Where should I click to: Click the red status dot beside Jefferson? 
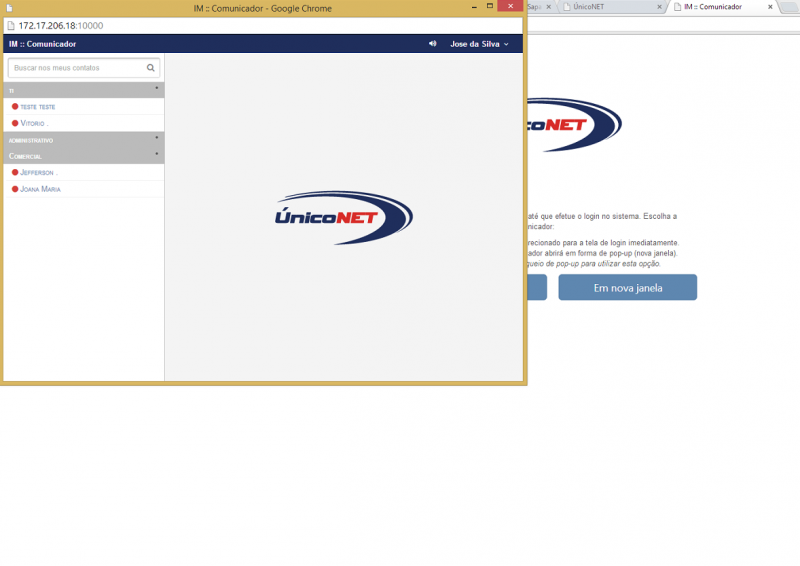coord(15,173)
